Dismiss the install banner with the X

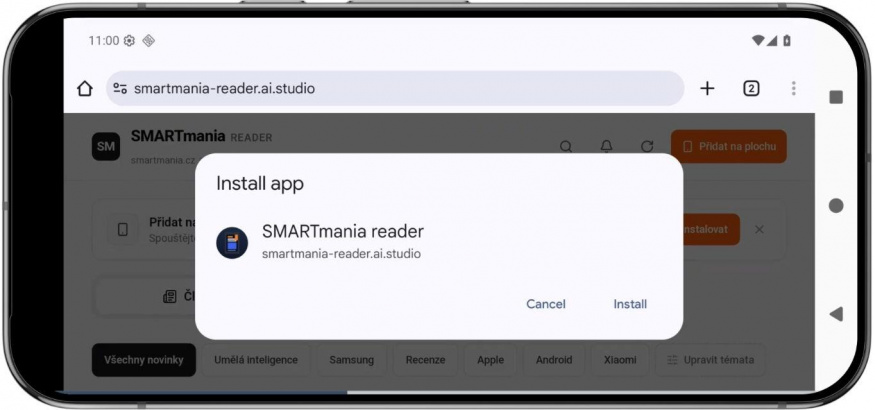[x=759, y=229]
